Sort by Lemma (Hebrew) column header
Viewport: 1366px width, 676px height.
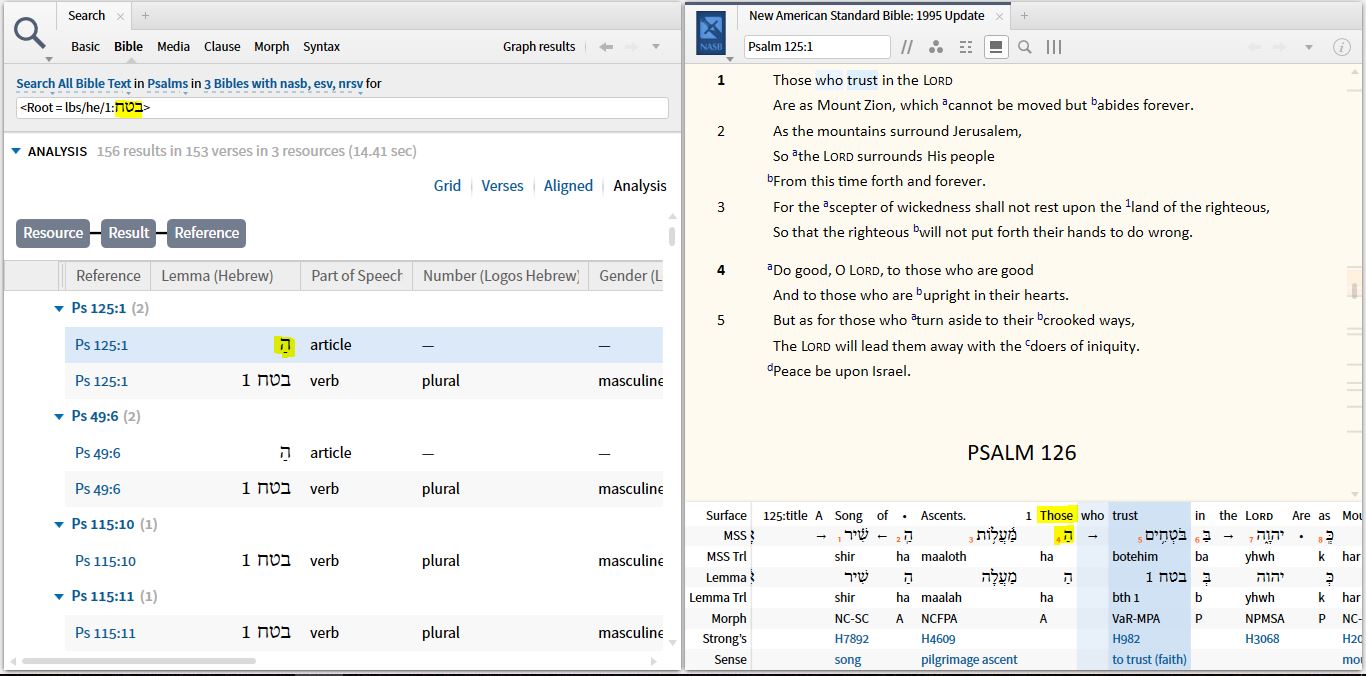pos(226,276)
